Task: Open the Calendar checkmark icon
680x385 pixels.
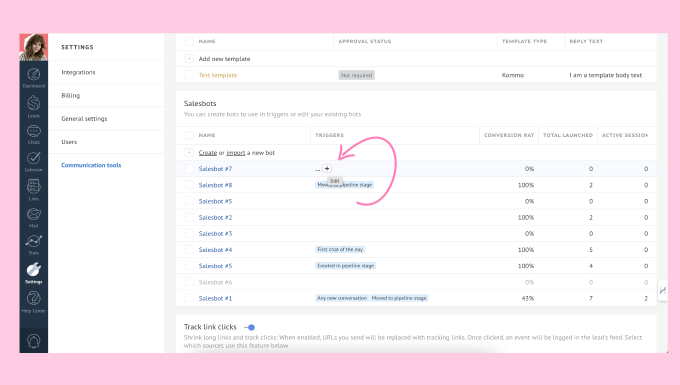Action: click(x=33, y=161)
